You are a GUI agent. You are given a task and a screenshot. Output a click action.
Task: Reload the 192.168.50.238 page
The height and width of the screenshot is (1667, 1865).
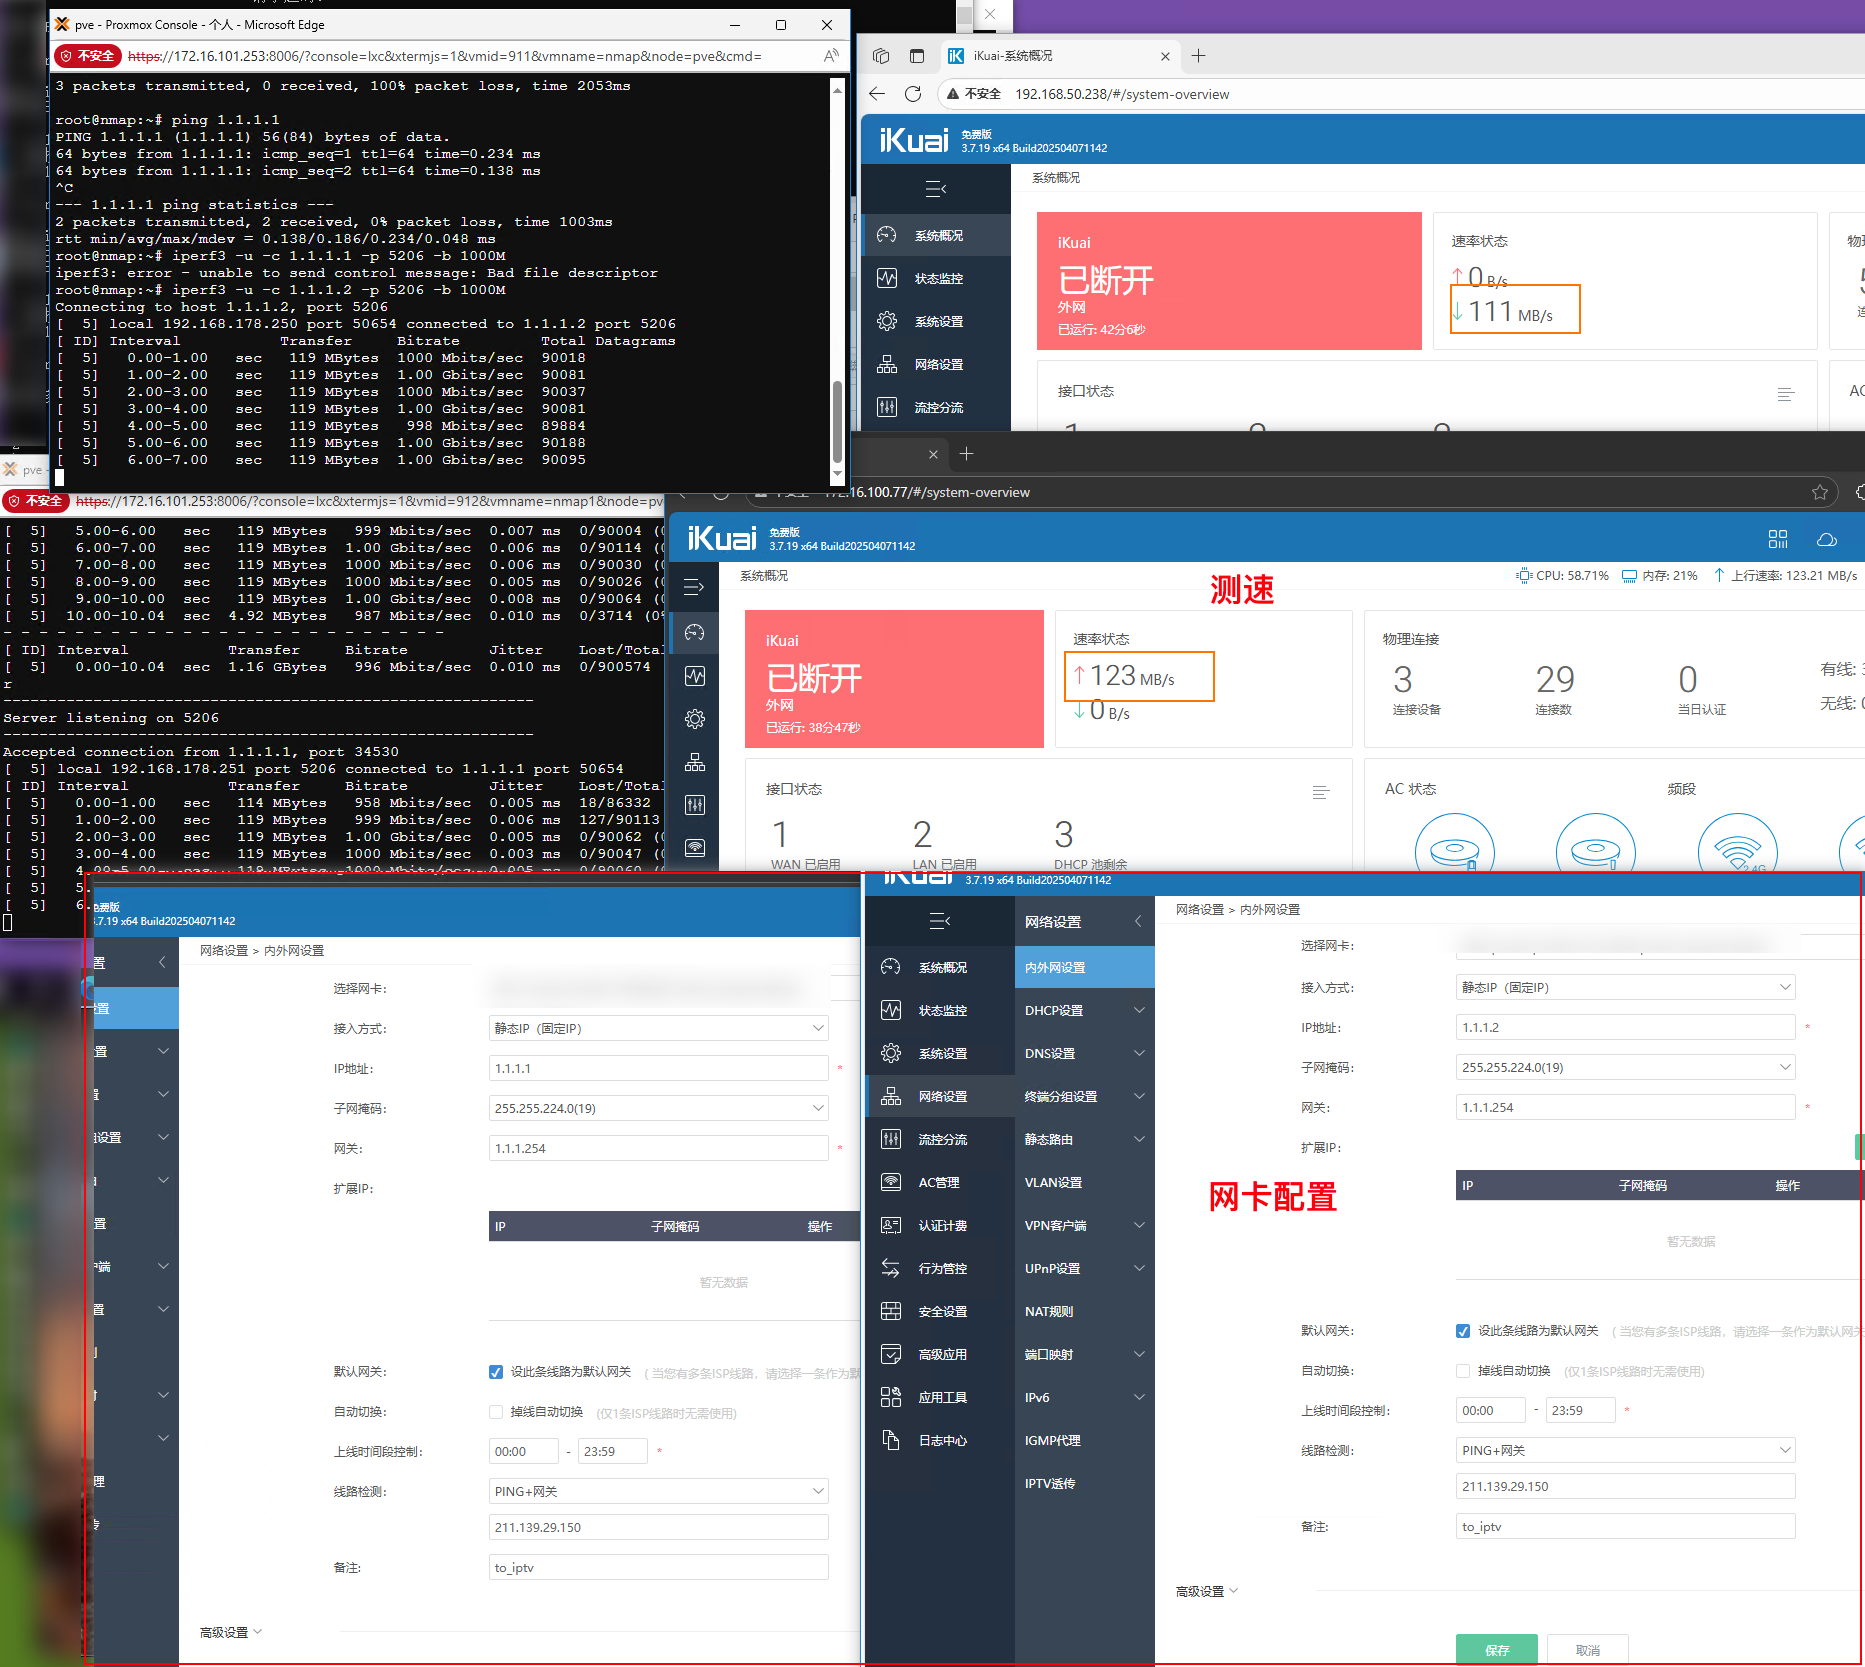[913, 94]
